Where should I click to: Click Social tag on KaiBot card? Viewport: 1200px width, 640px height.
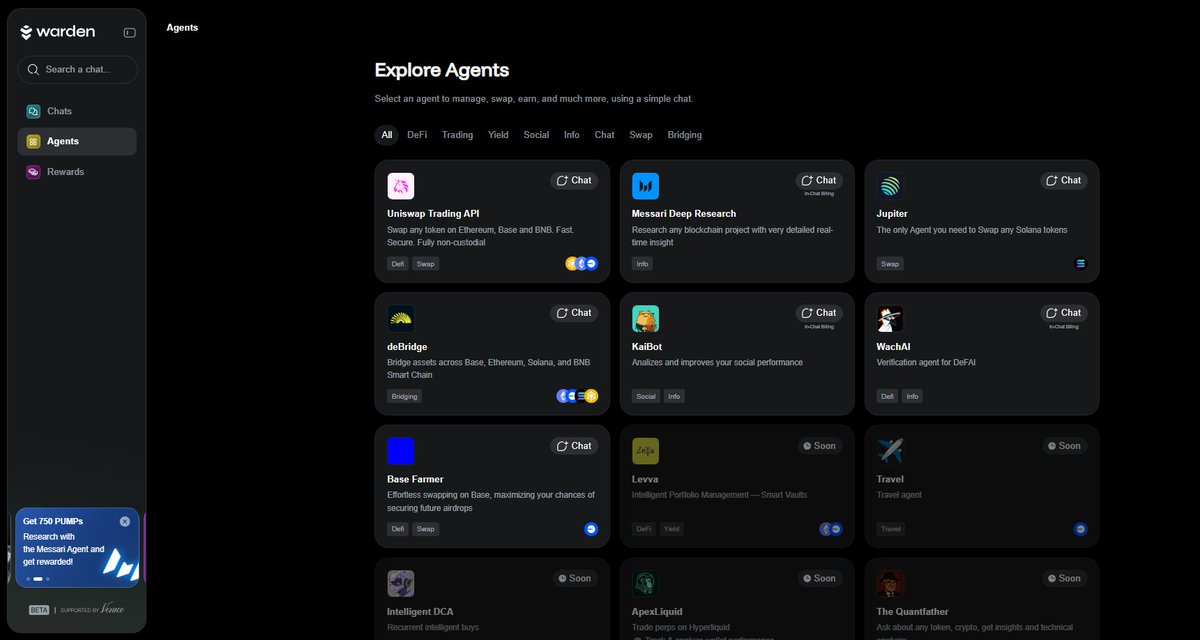(x=646, y=396)
